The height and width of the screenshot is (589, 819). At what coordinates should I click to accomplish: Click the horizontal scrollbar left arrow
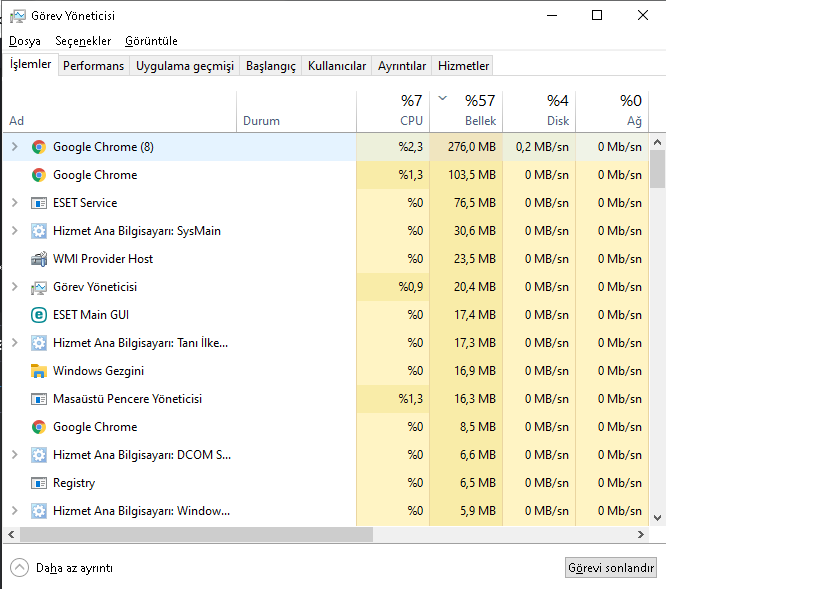[x=11, y=534]
